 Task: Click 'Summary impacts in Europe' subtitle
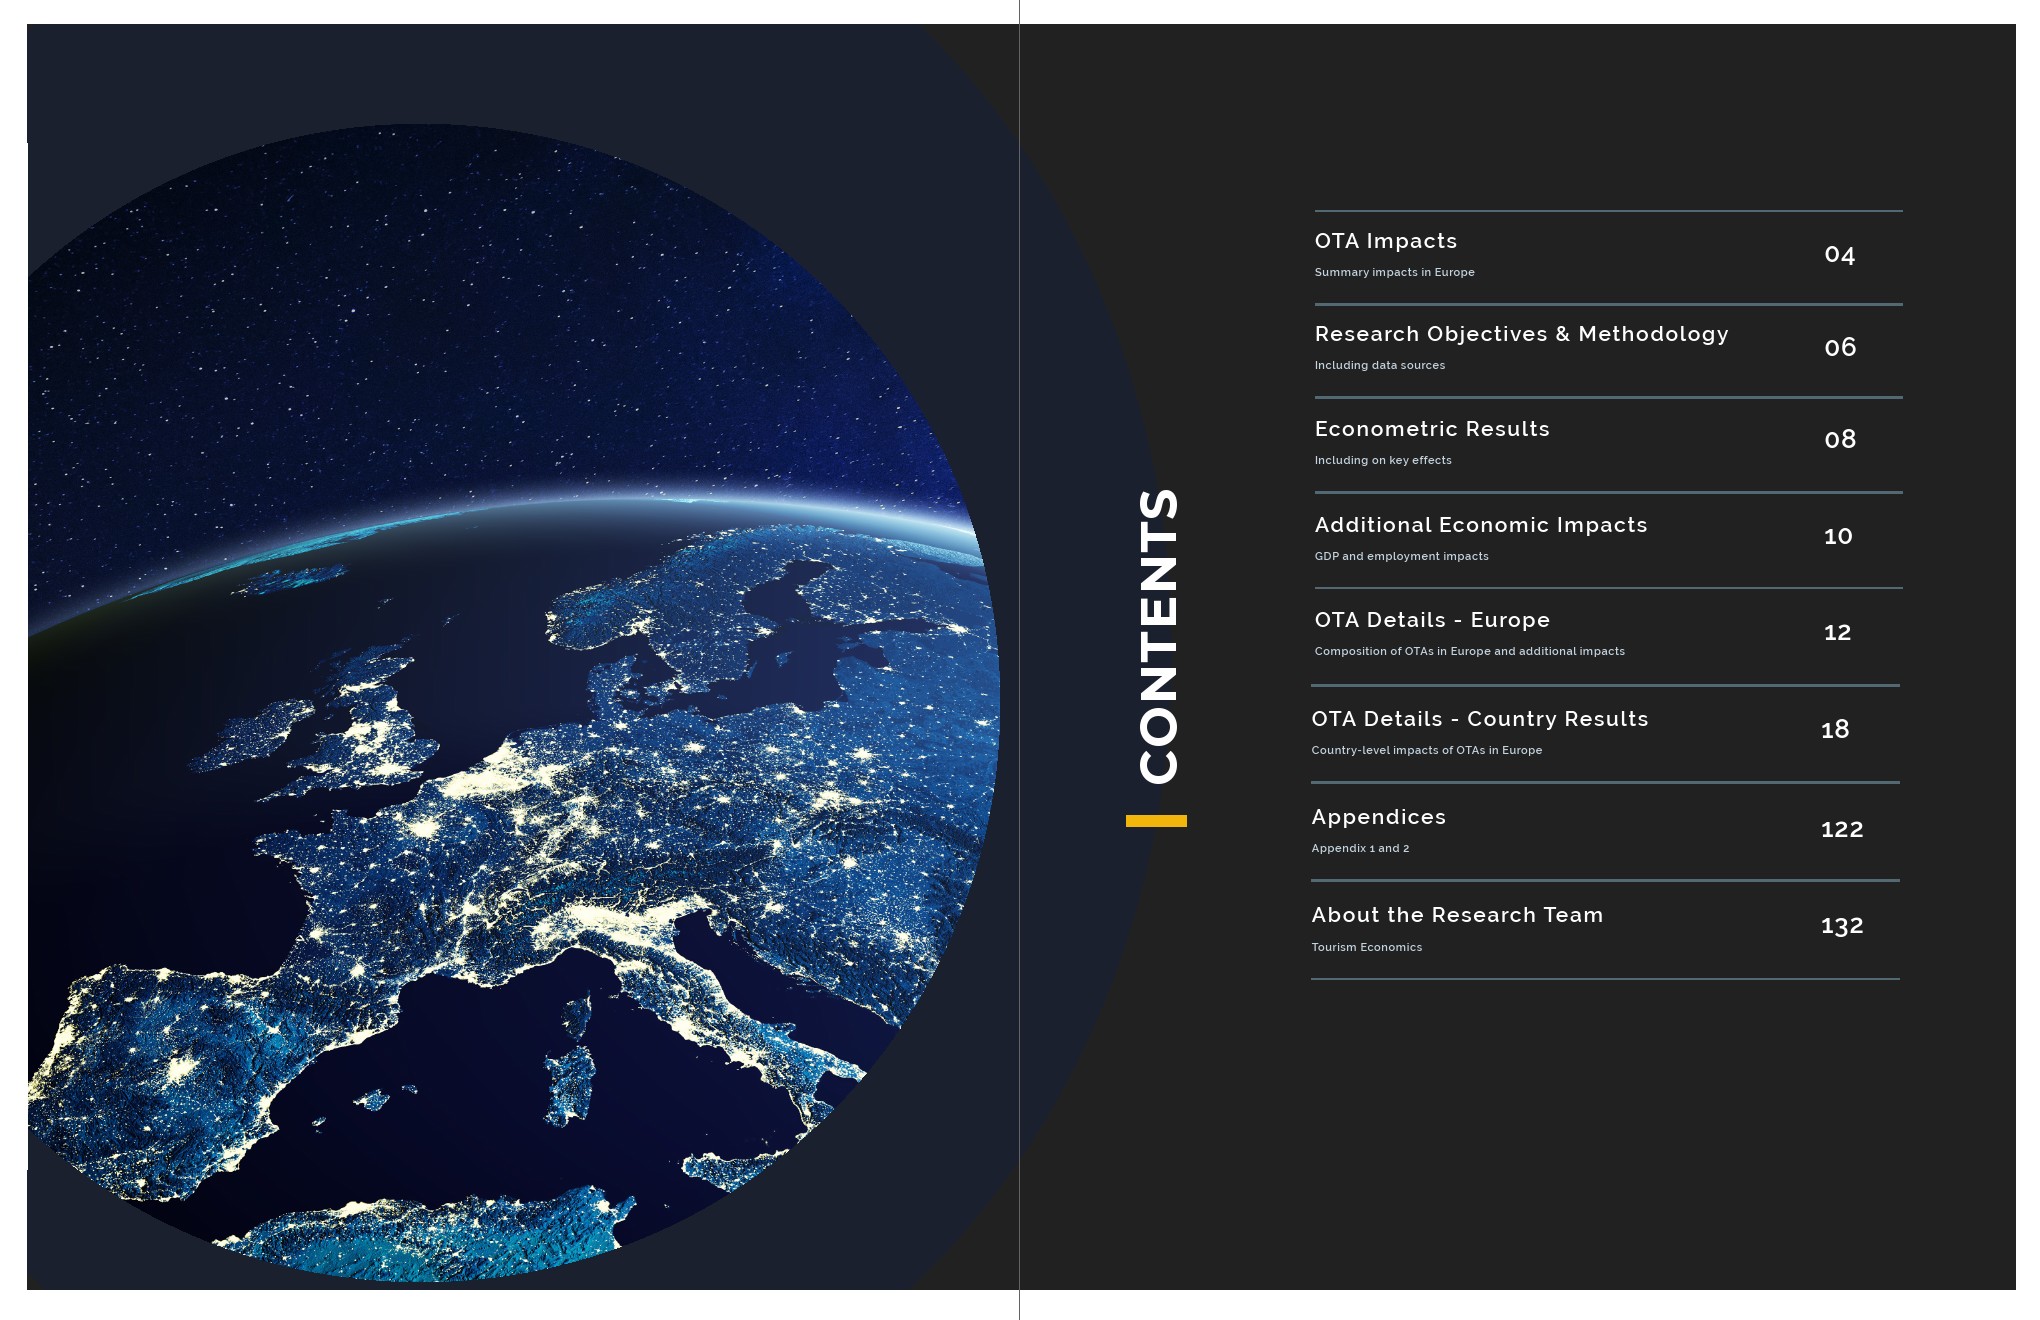(x=1394, y=272)
